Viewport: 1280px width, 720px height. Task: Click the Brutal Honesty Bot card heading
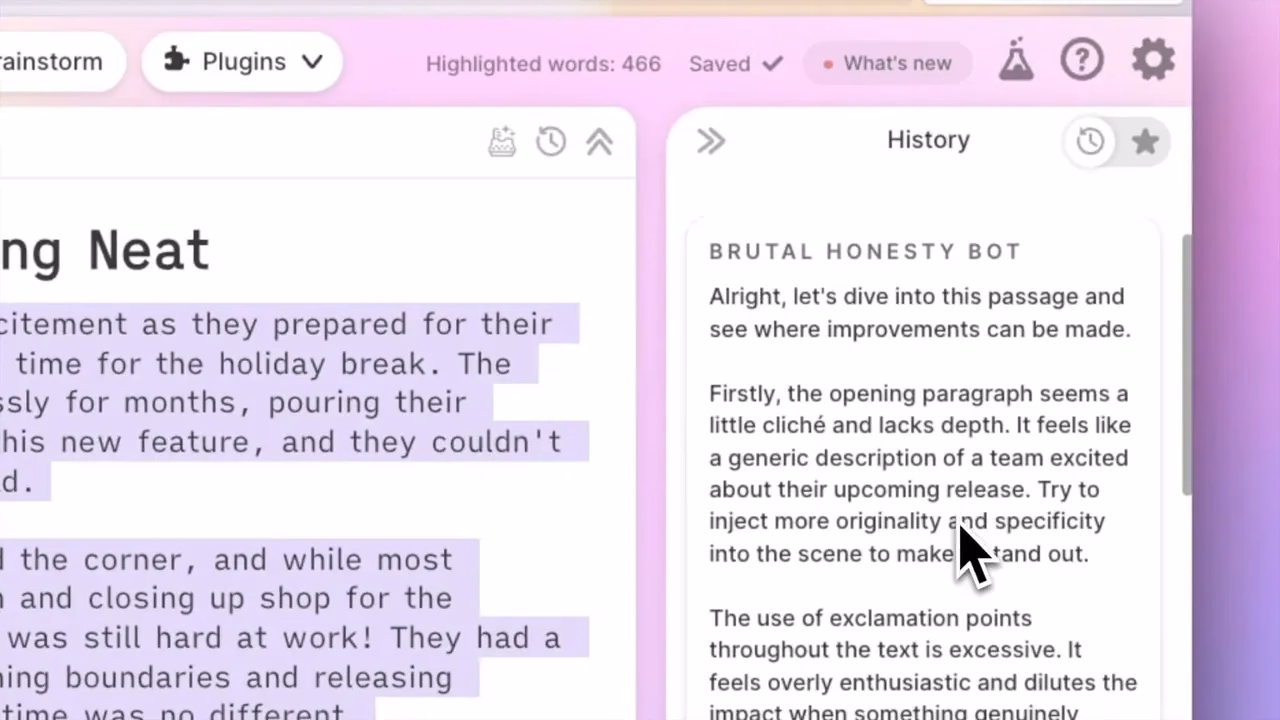pyautogui.click(x=865, y=252)
